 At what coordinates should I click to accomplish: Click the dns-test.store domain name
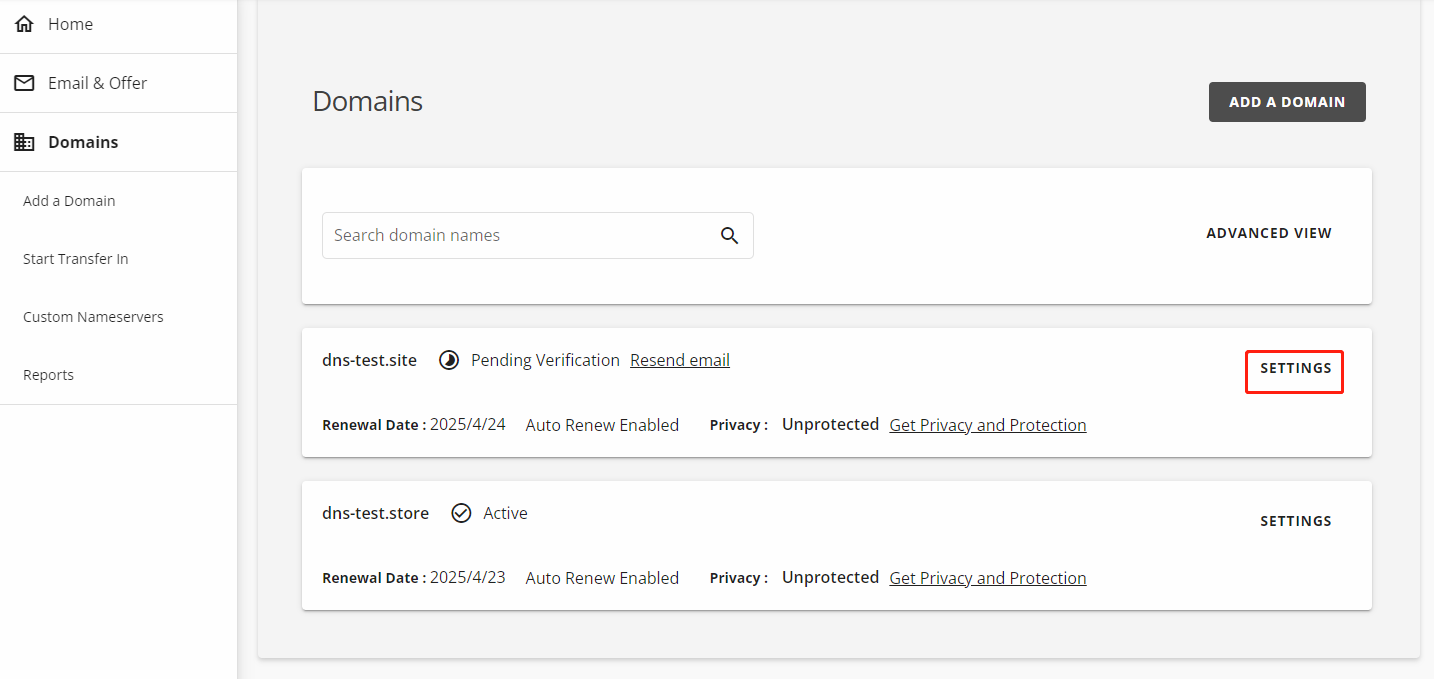(375, 513)
